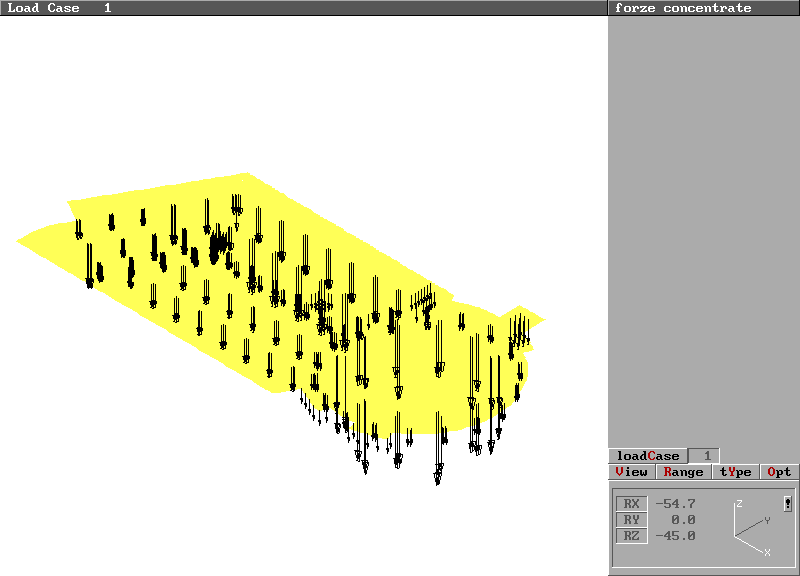The width and height of the screenshot is (800, 576).
Task: Select the RZ rotation button
Action: pyautogui.click(x=631, y=536)
